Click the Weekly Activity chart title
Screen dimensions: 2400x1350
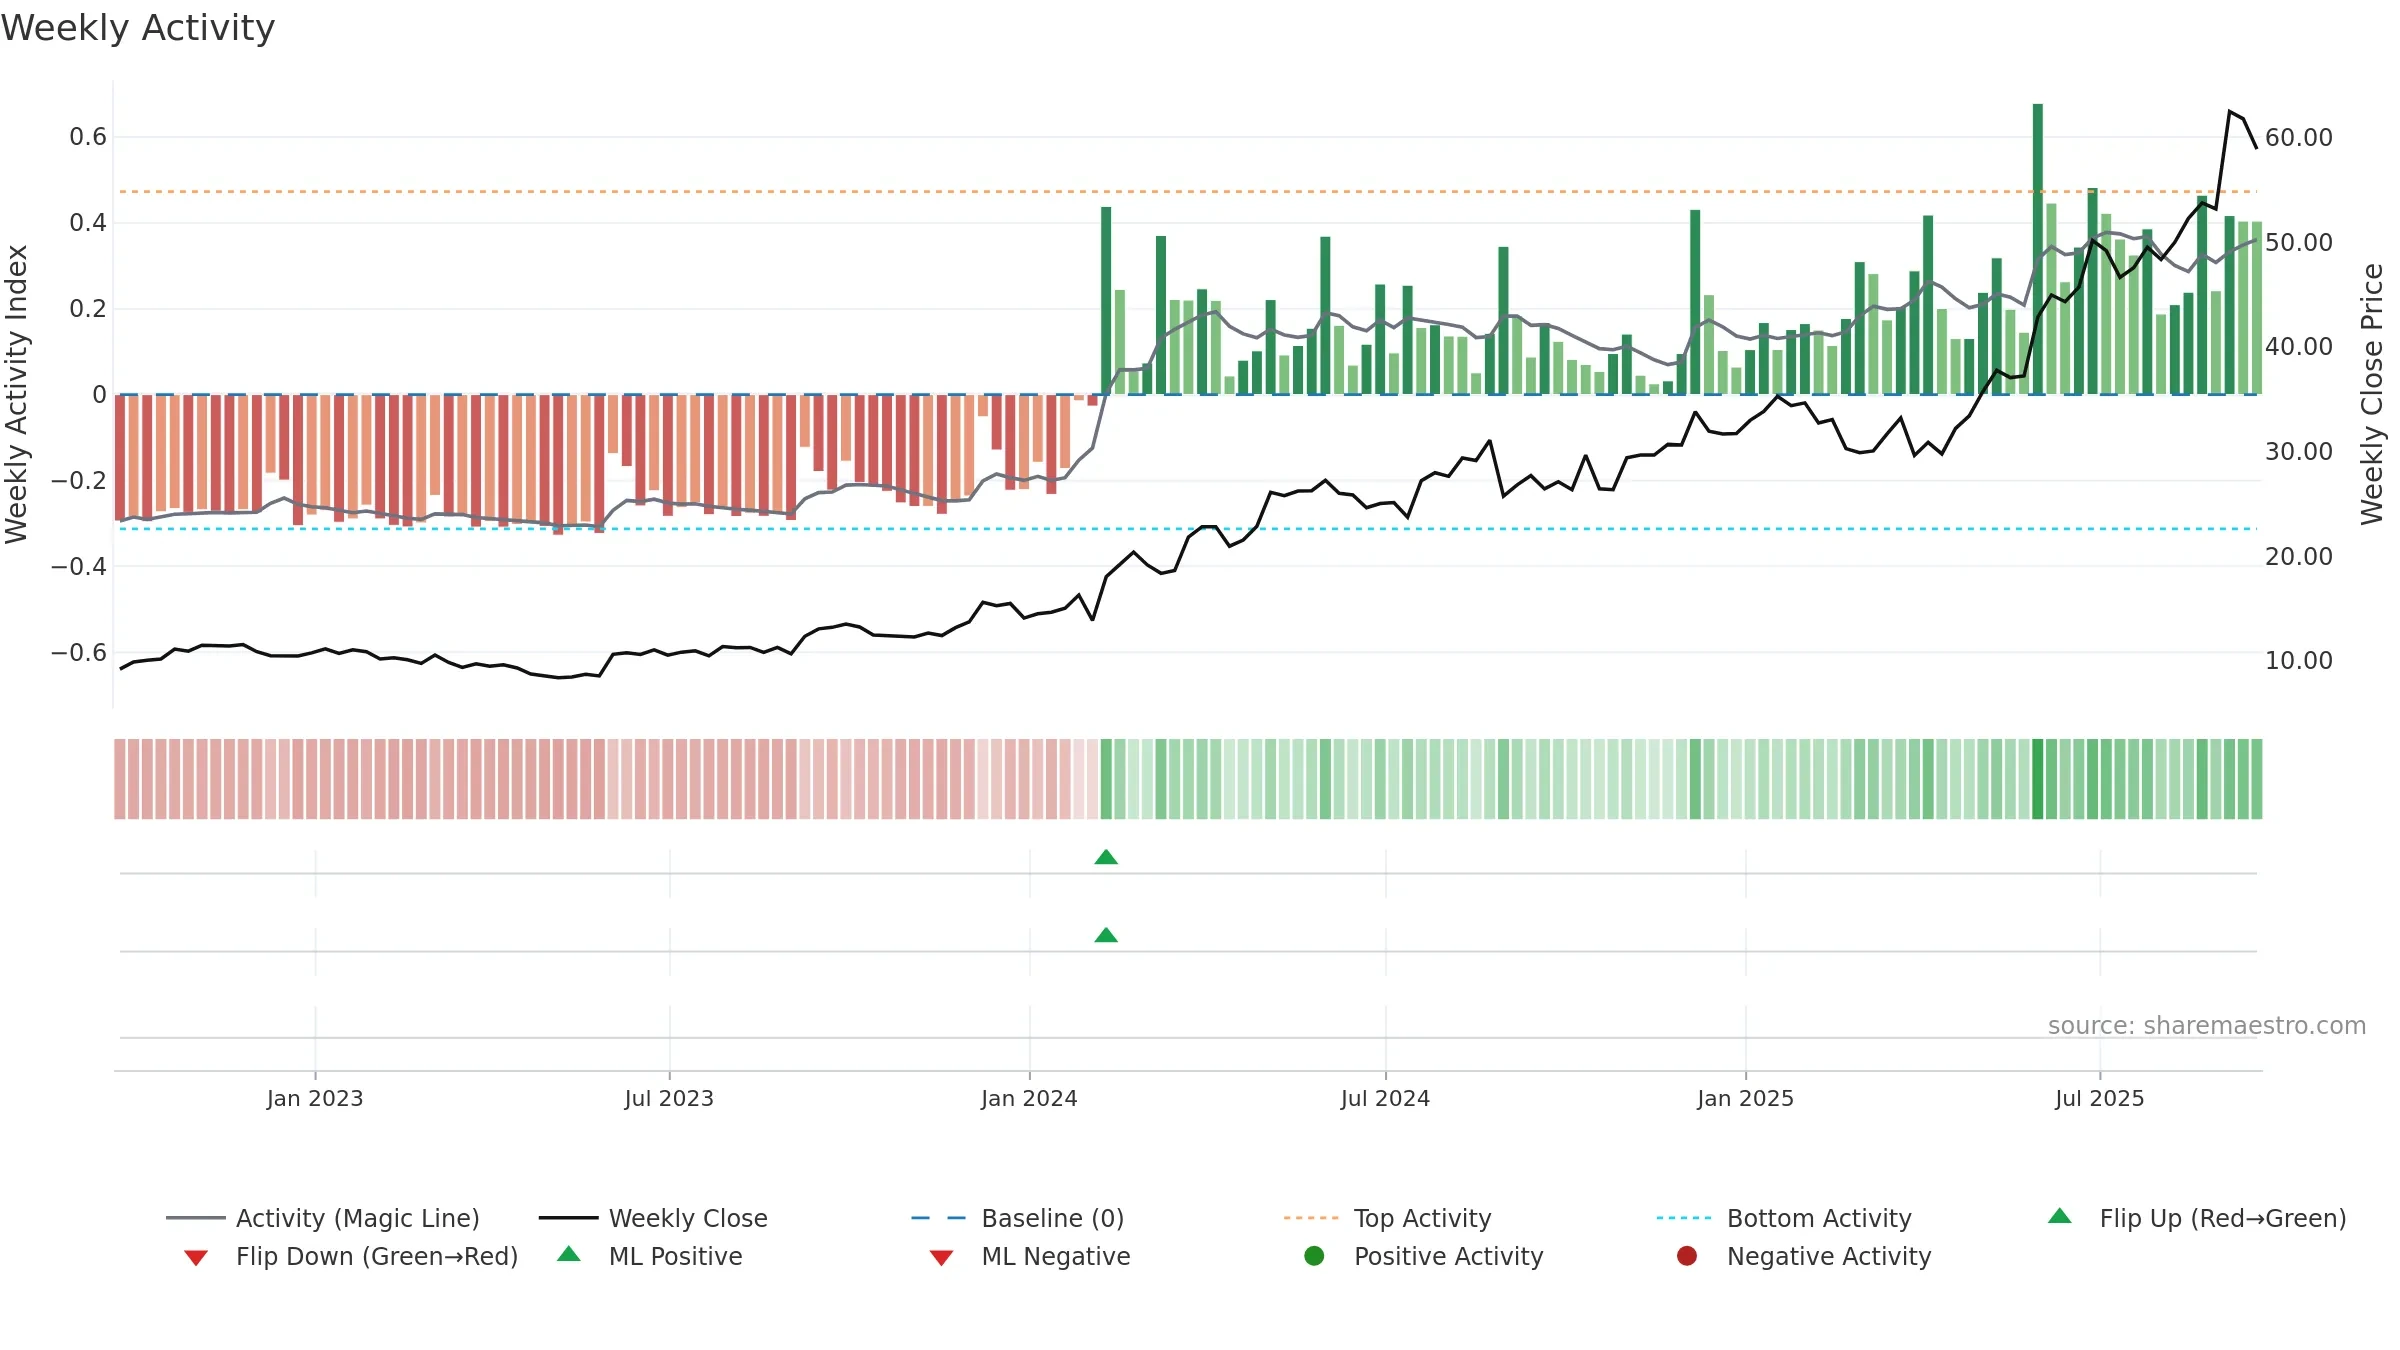(x=138, y=28)
